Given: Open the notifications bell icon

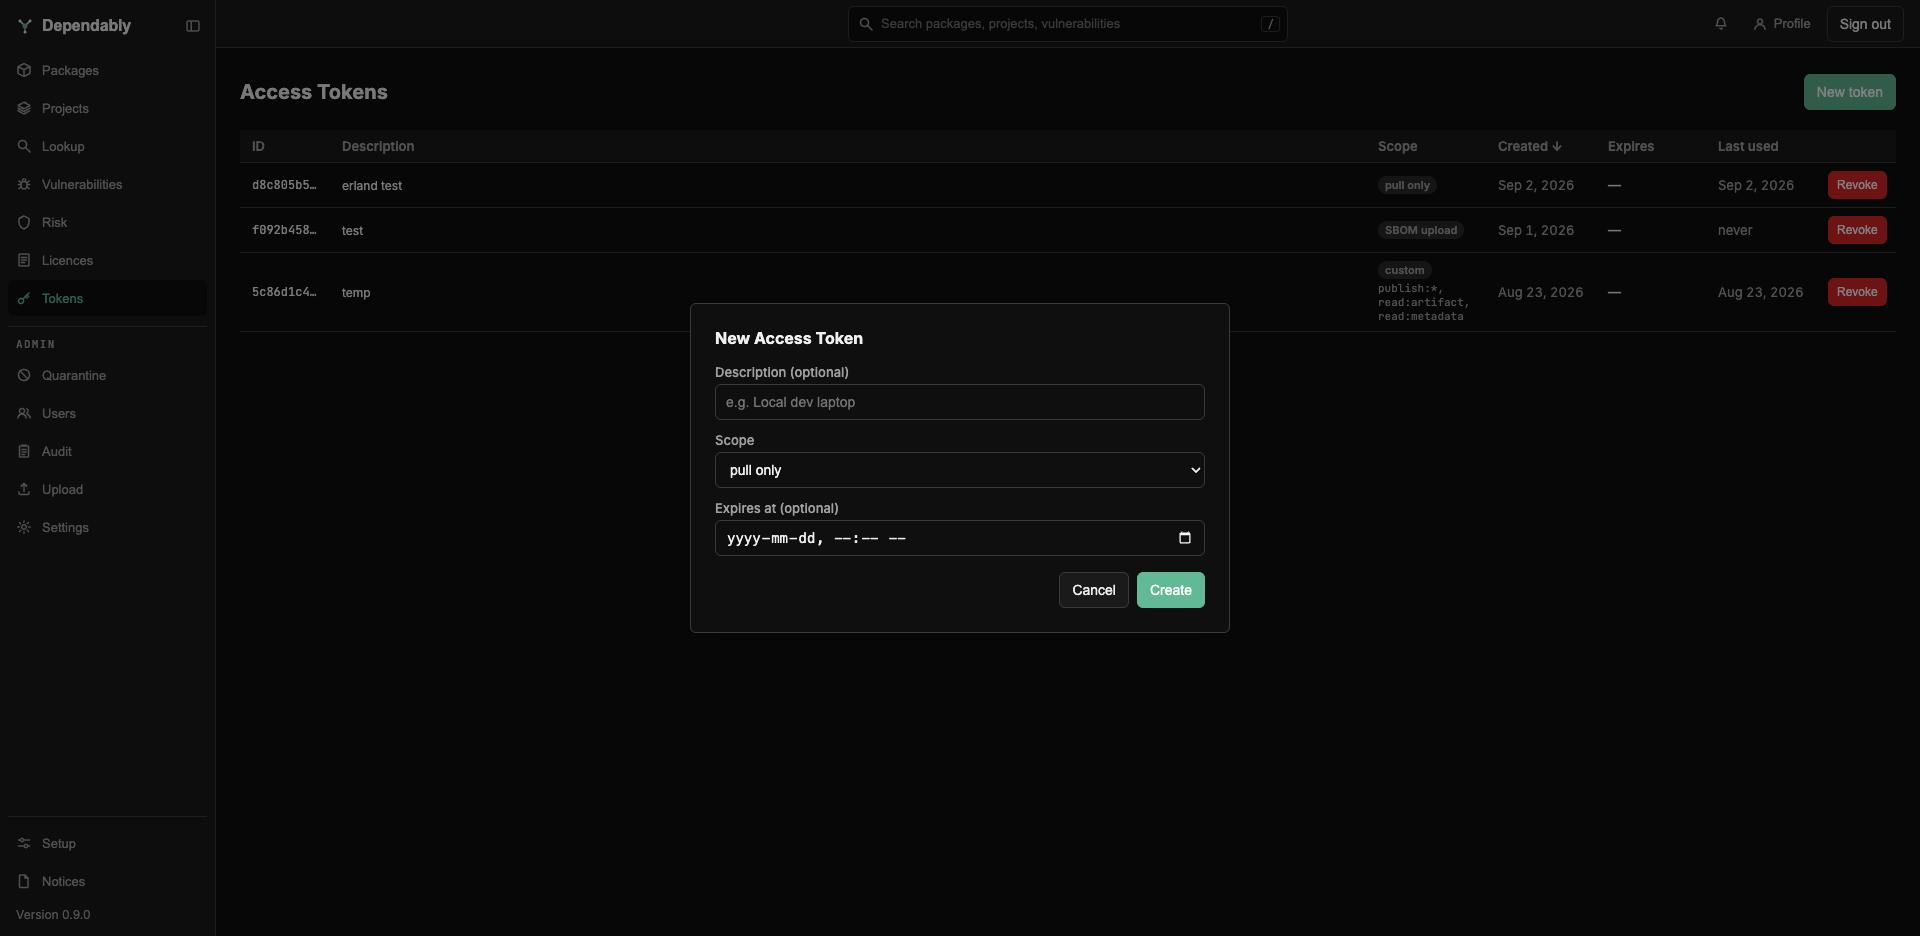Looking at the screenshot, I should [x=1721, y=24].
